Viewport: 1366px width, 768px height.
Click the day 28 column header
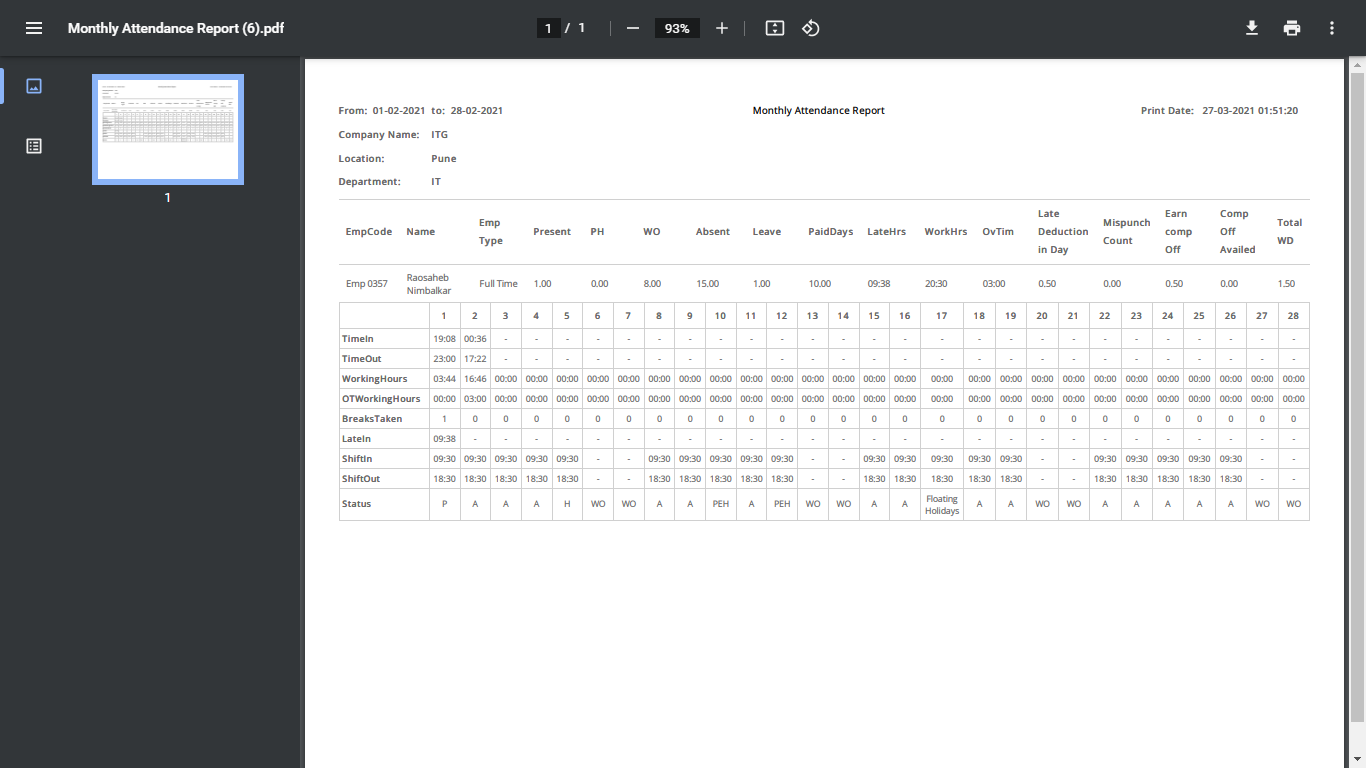click(1294, 316)
